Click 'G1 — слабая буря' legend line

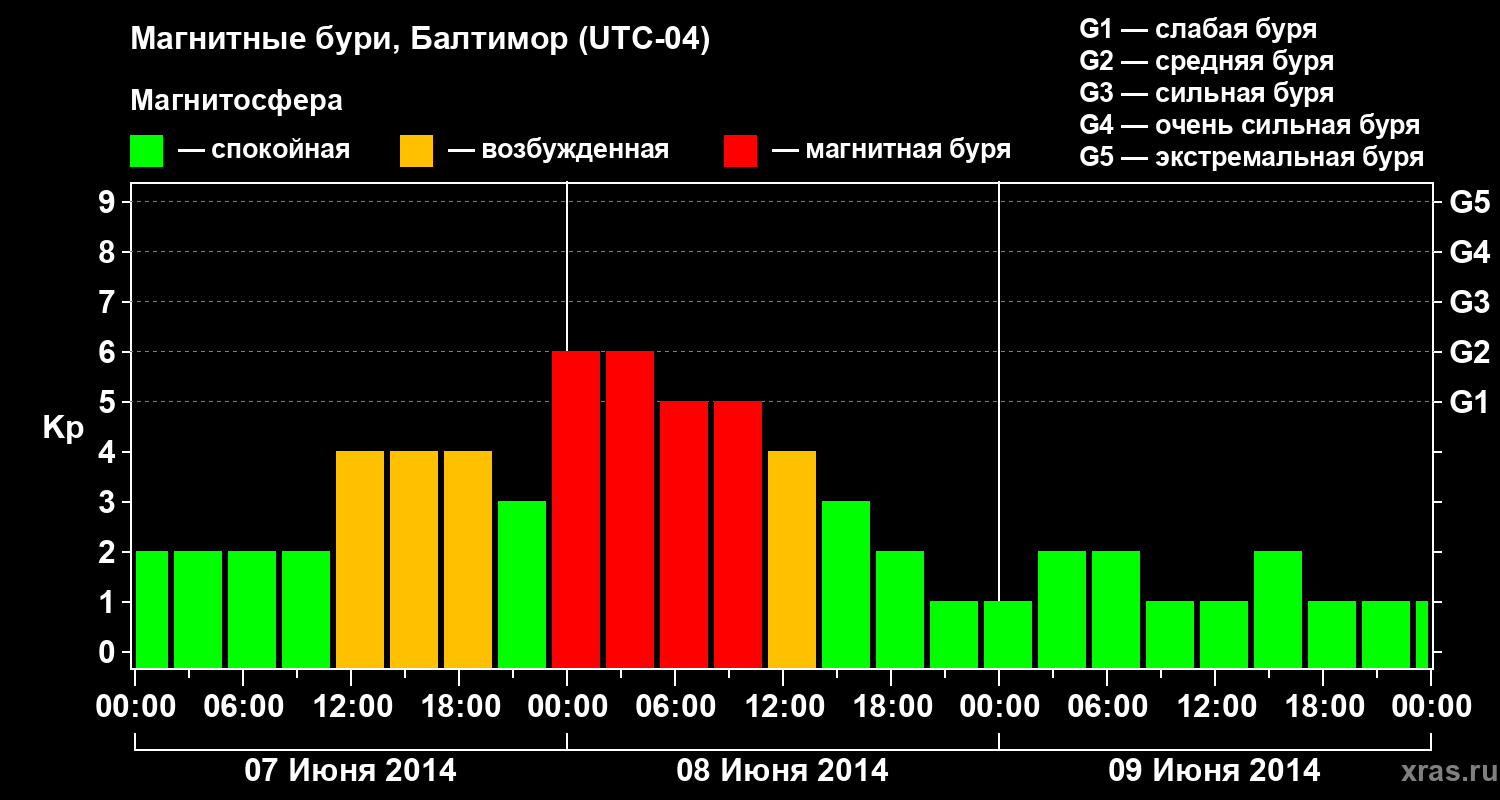click(1198, 29)
